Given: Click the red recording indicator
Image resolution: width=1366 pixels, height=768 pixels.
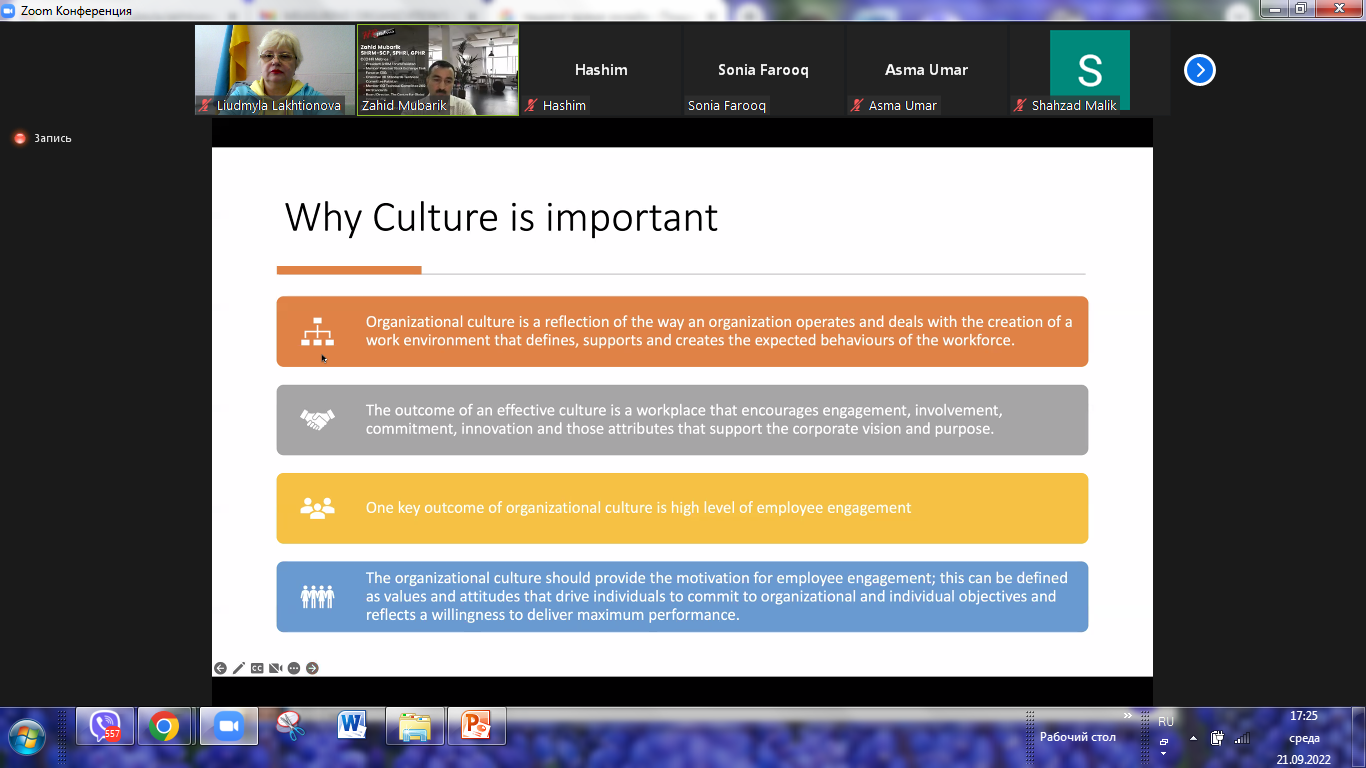Looking at the screenshot, I should point(20,138).
